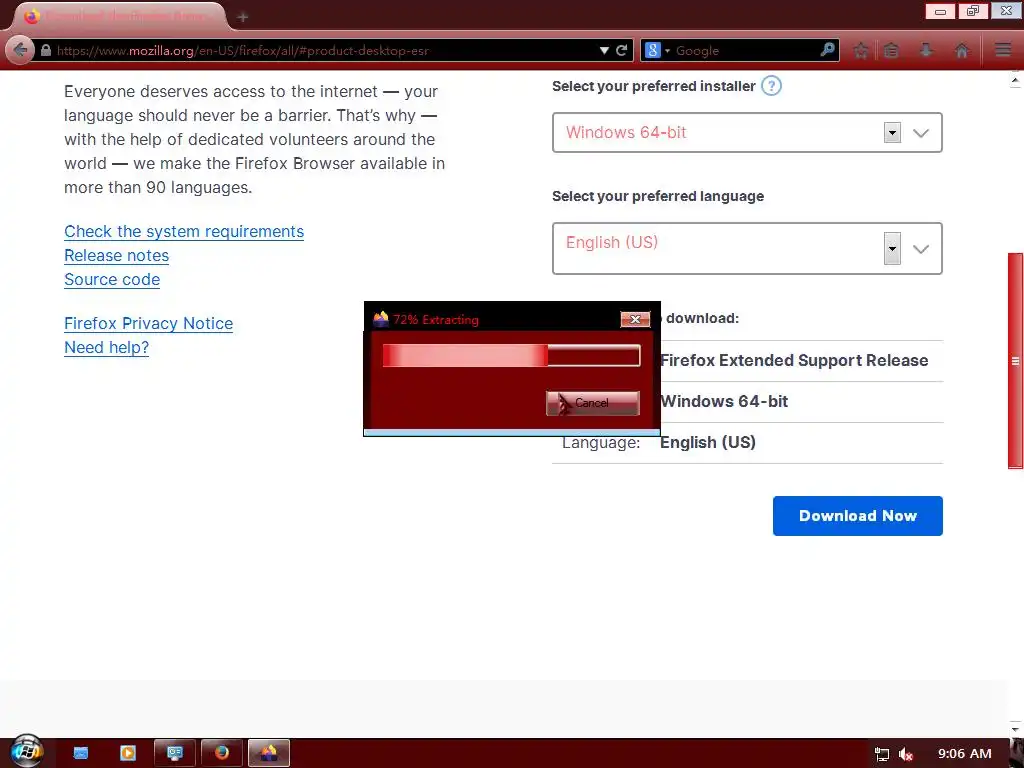Switch to the installer taskbar button
This screenshot has width=1024, height=768.
tap(268, 753)
